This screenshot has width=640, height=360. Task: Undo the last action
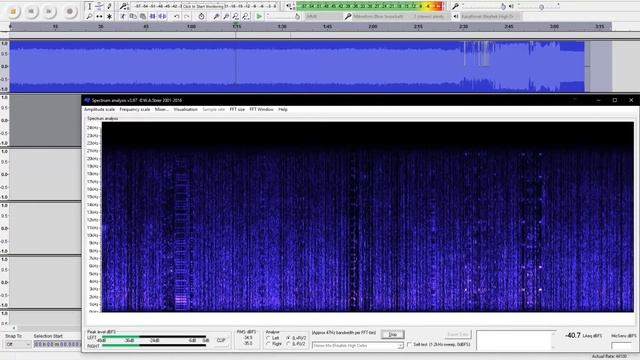pos(176,16)
